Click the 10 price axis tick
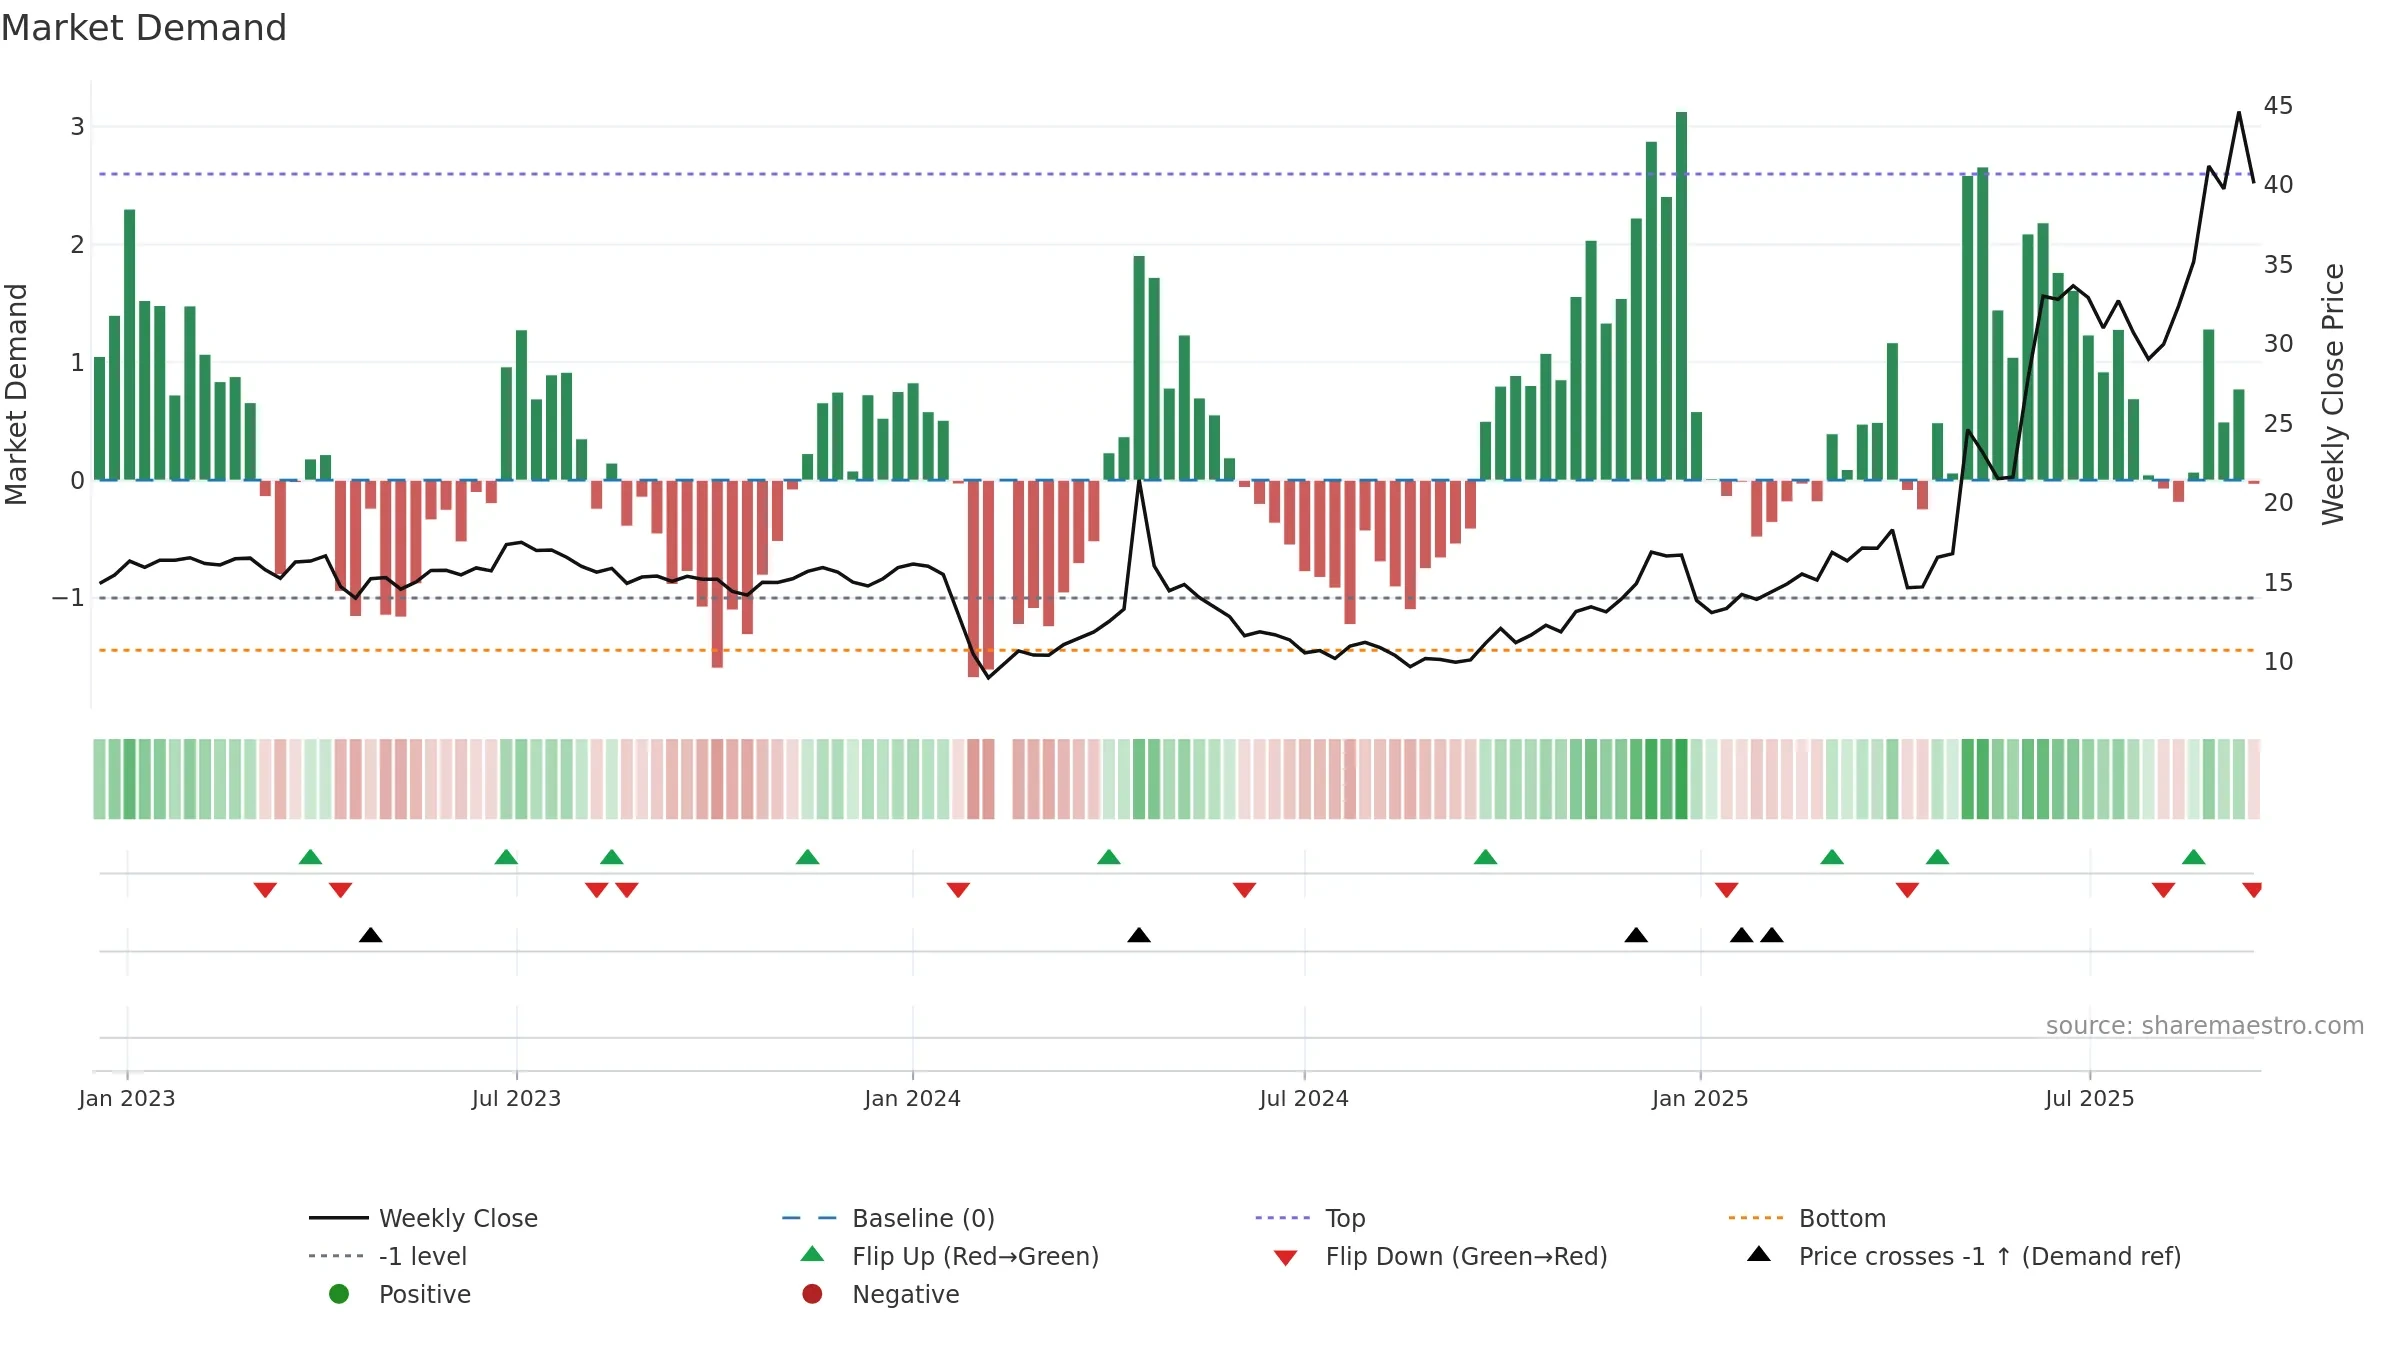Screen dimensions: 2400x1350 click(x=2278, y=662)
